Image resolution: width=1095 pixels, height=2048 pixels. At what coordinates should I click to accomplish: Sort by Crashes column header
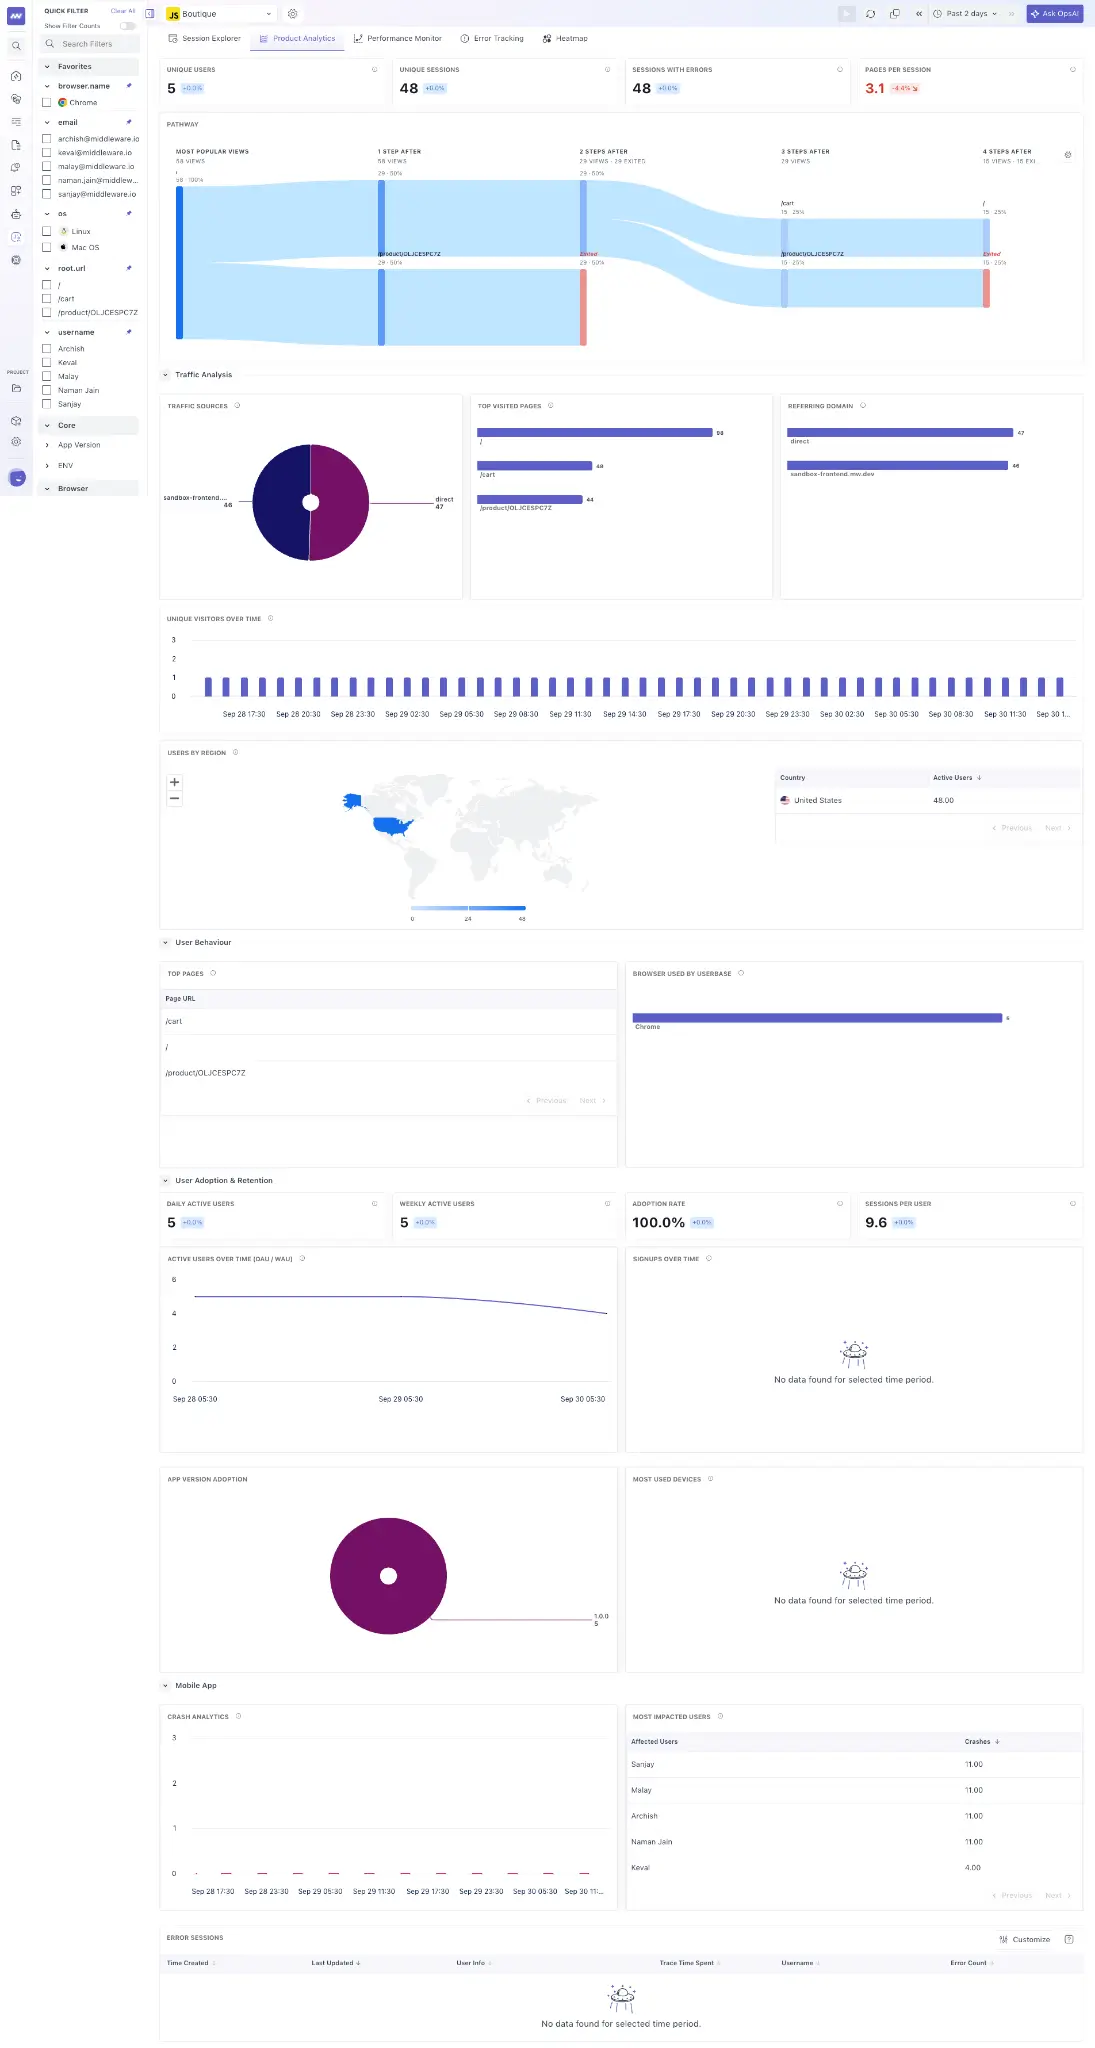[982, 1742]
